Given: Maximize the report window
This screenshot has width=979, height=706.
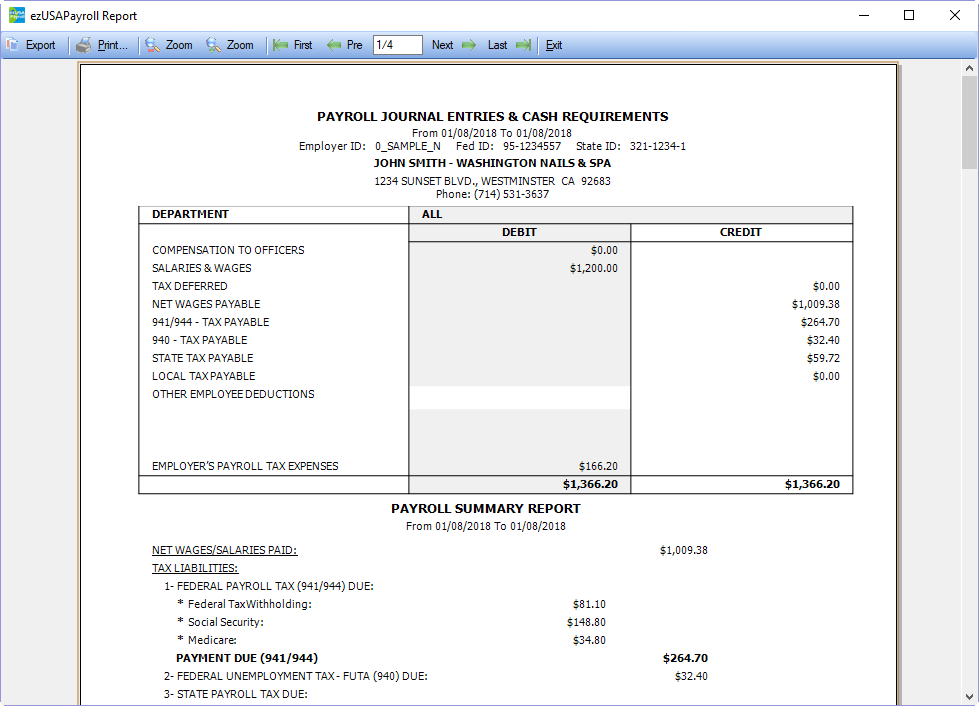Looking at the screenshot, I should pos(909,16).
